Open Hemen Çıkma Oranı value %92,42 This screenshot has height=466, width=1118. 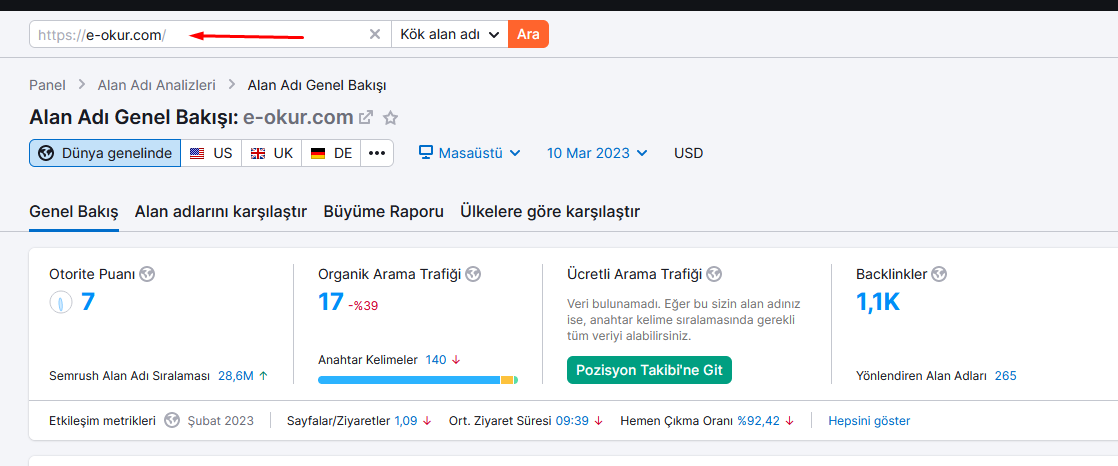(x=759, y=421)
